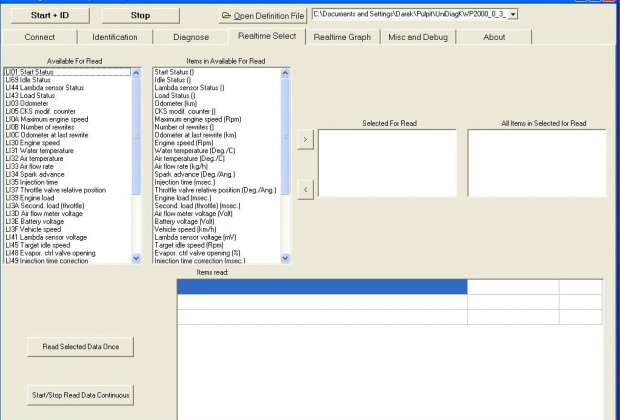The height and width of the screenshot is (420, 620).
Task: Select LI30 Engine speed
Action: point(67,143)
